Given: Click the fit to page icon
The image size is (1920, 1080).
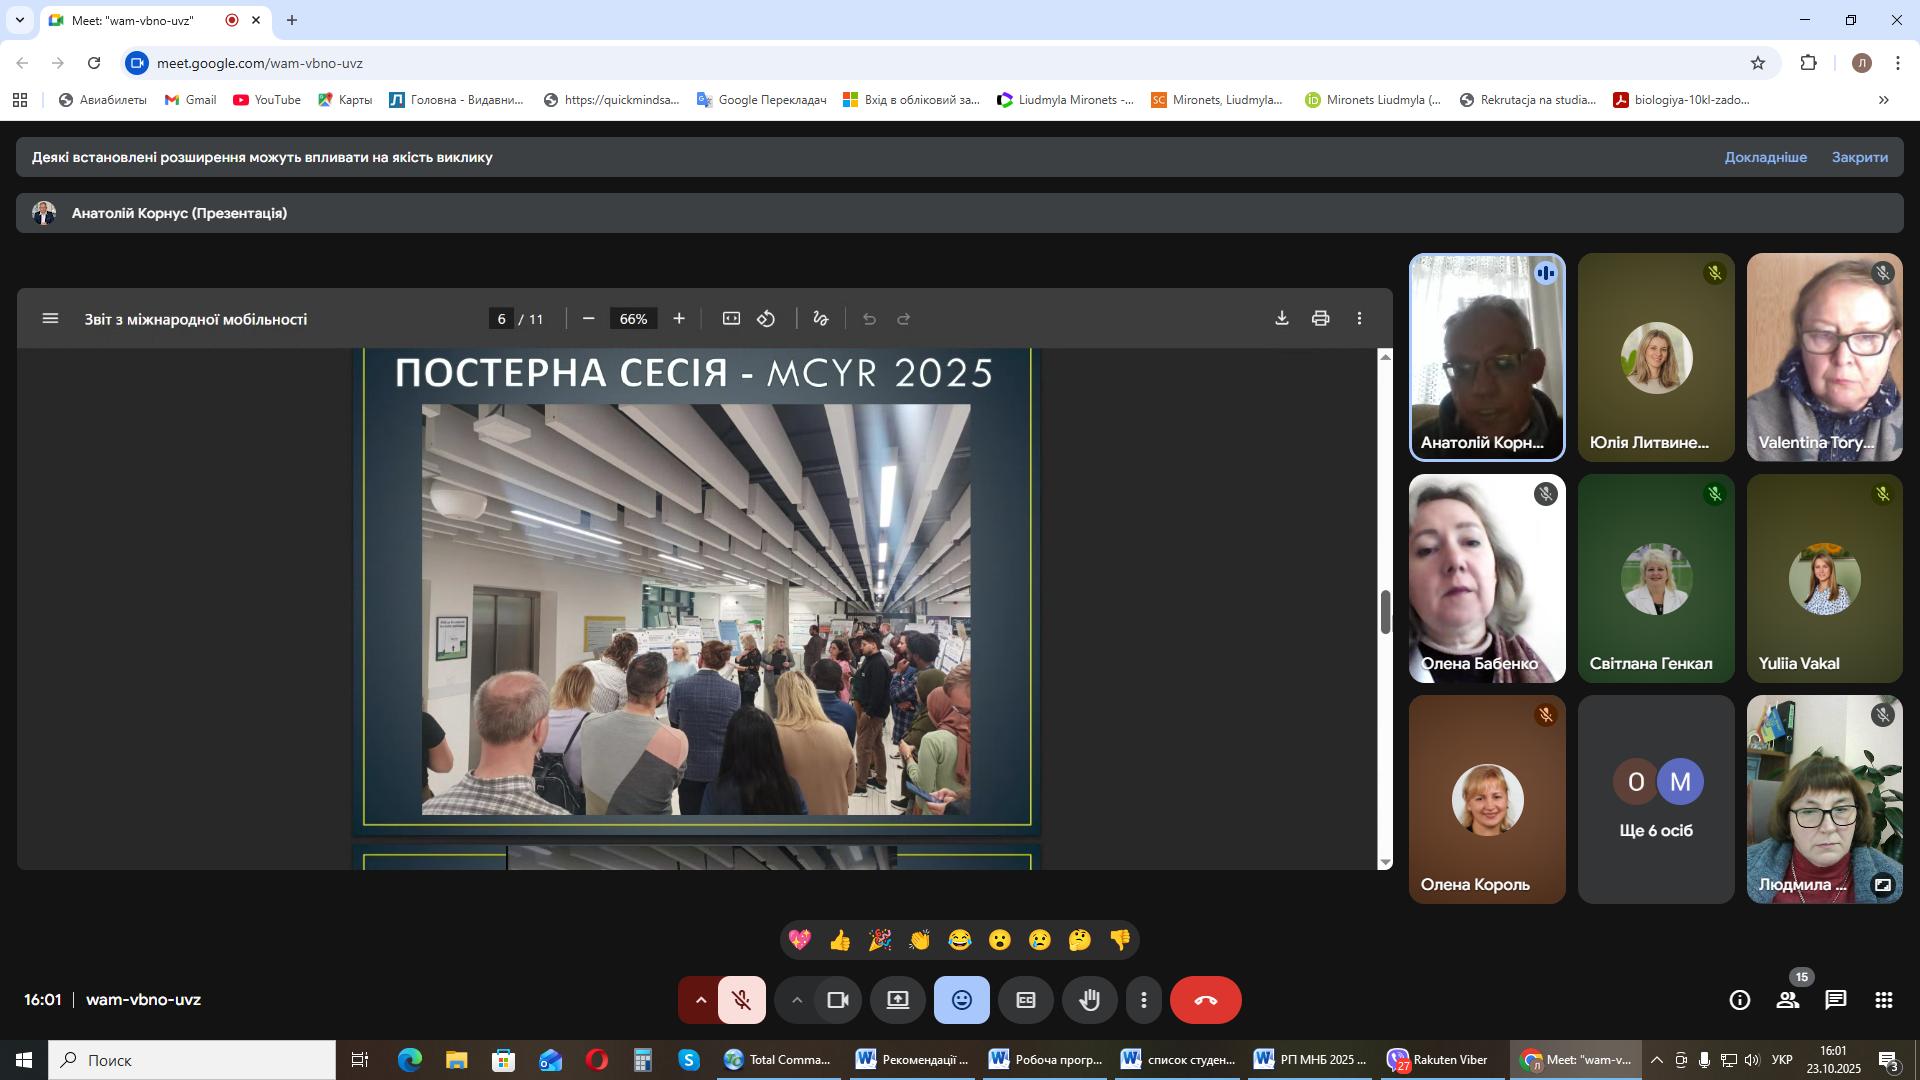Looking at the screenshot, I should coord(731,319).
